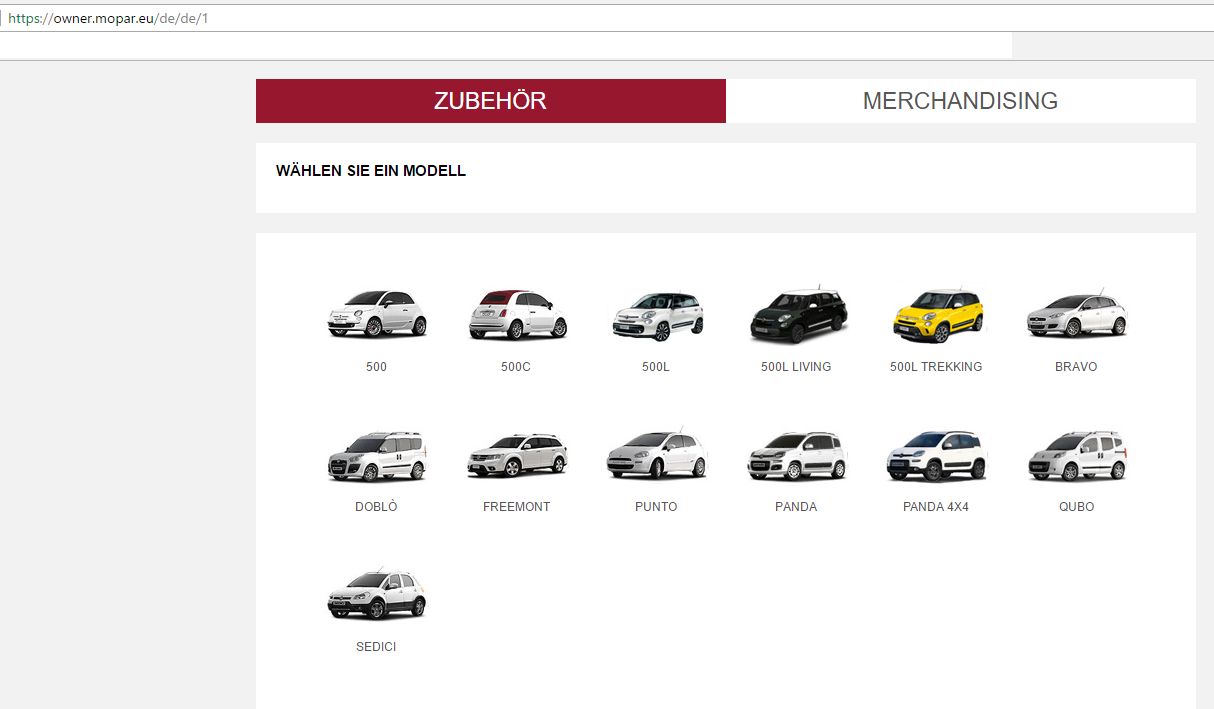Select the Fiat 500 car image
This screenshot has height=709, width=1214.
point(377,313)
